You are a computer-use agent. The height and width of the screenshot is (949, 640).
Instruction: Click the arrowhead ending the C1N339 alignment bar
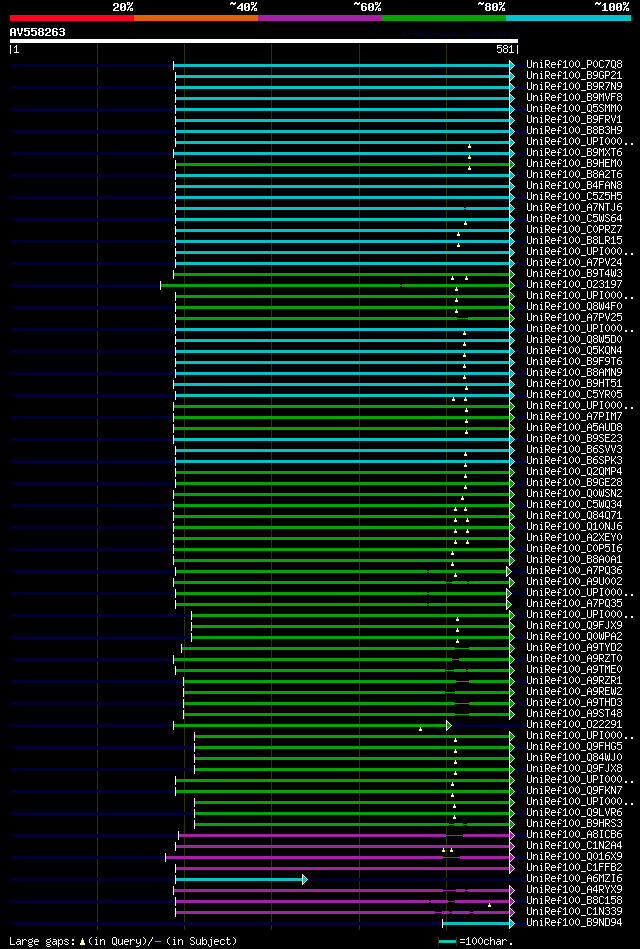pyautogui.click(x=512, y=913)
